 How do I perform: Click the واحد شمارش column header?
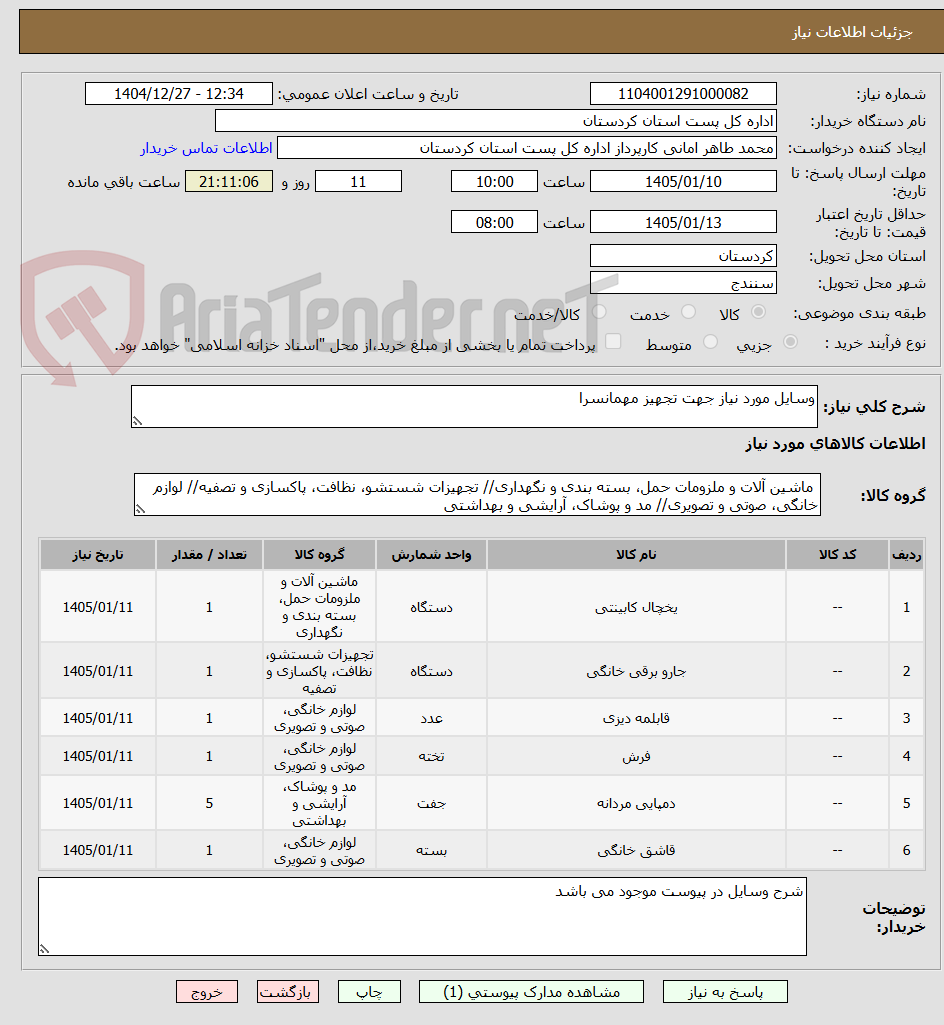[x=431, y=554]
